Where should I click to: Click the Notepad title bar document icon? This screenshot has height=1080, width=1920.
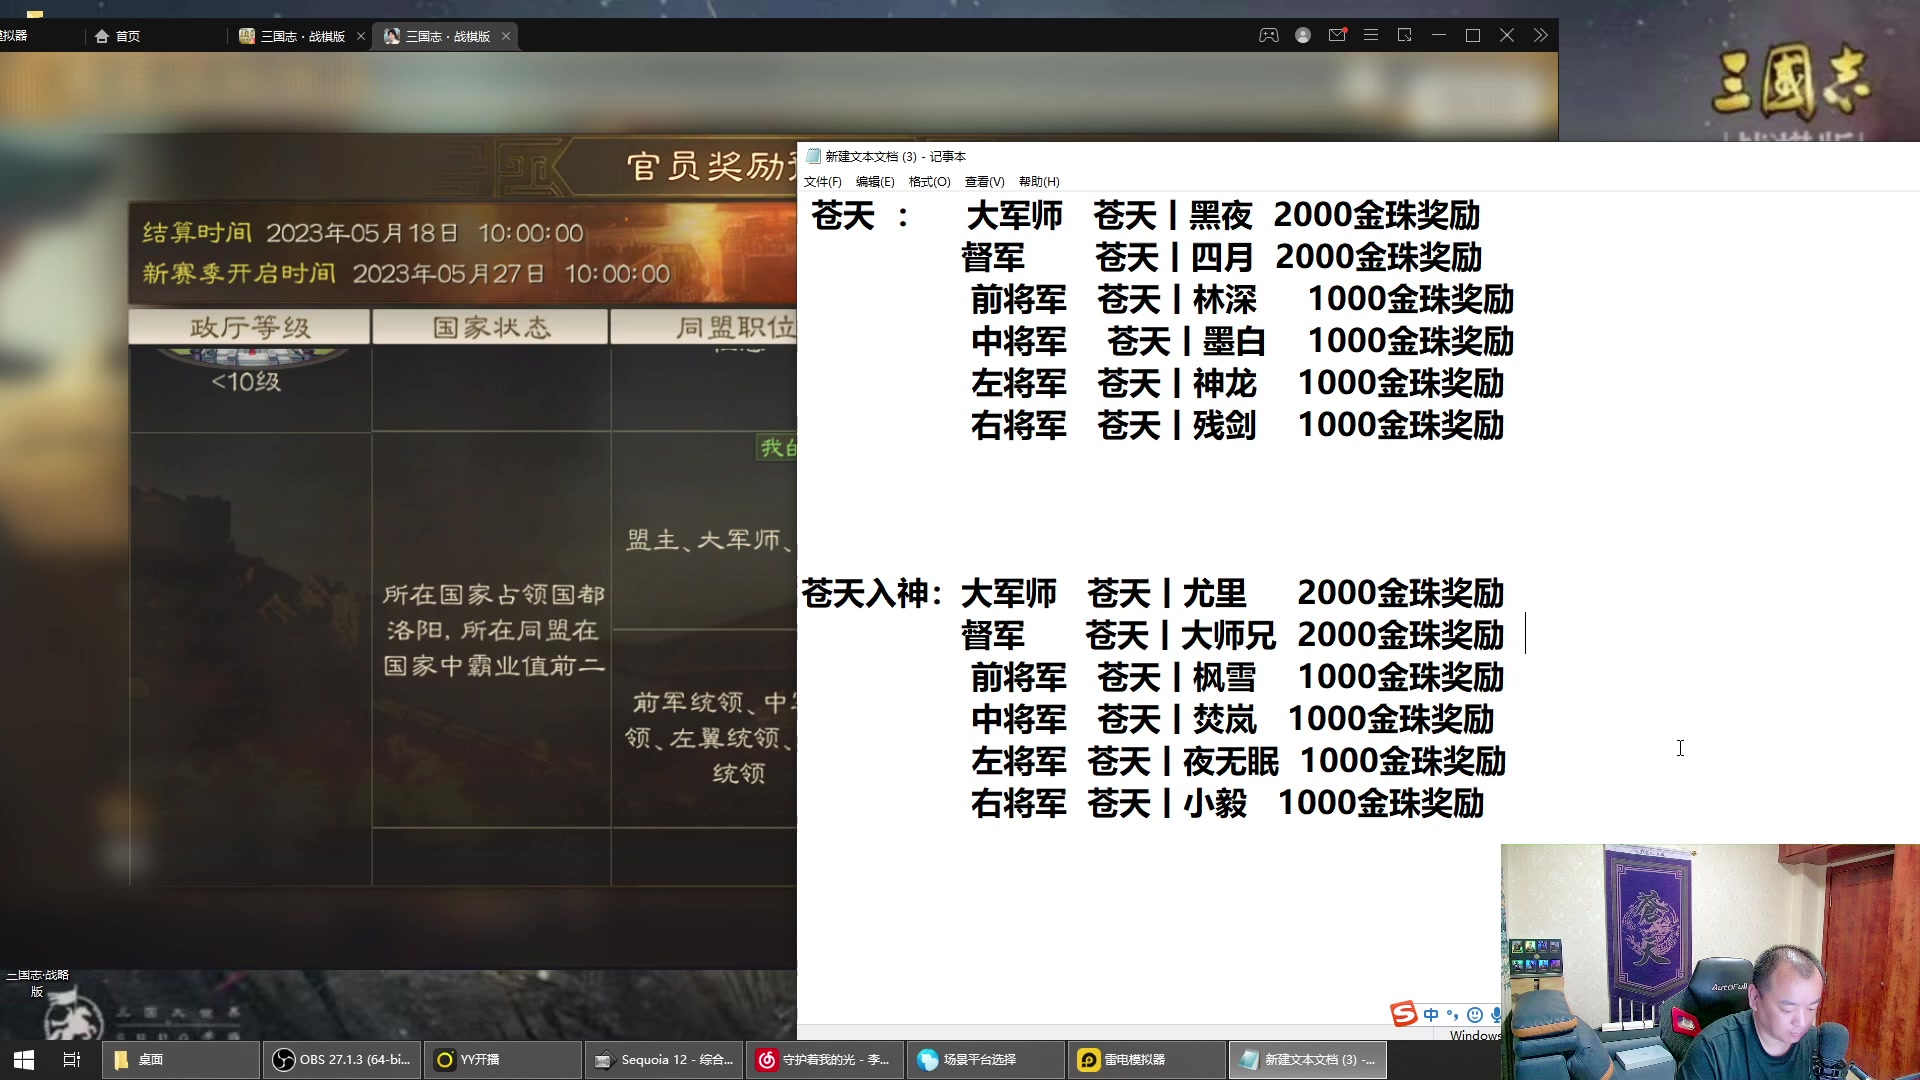[x=813, y=156]
